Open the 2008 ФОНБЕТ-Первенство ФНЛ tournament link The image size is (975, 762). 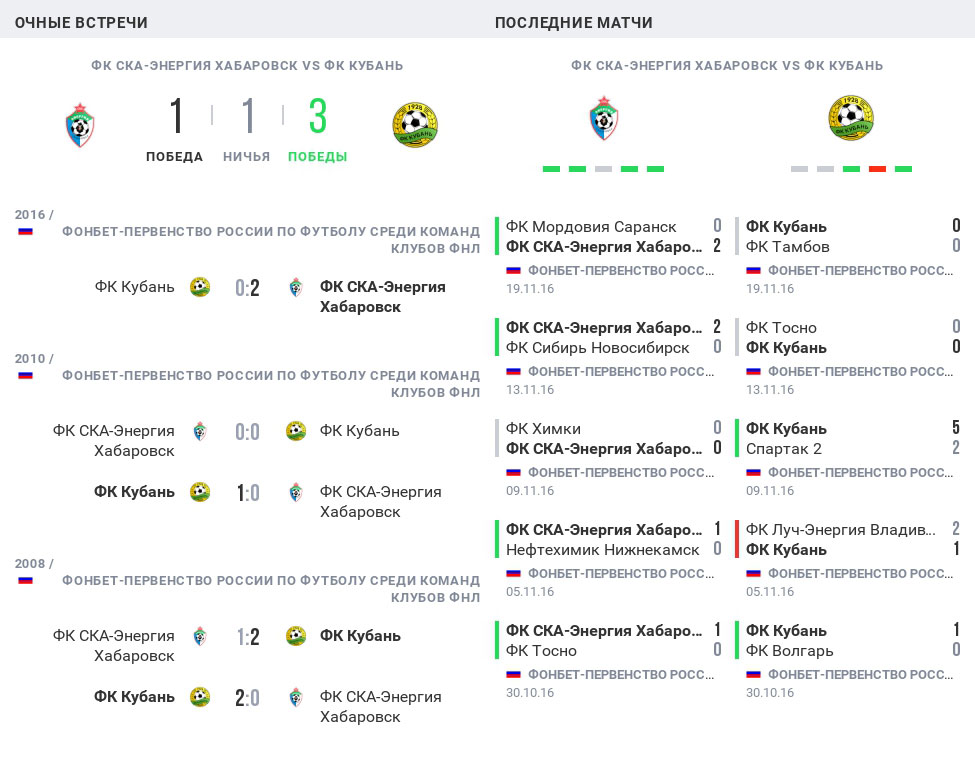(x=270, y=588)
